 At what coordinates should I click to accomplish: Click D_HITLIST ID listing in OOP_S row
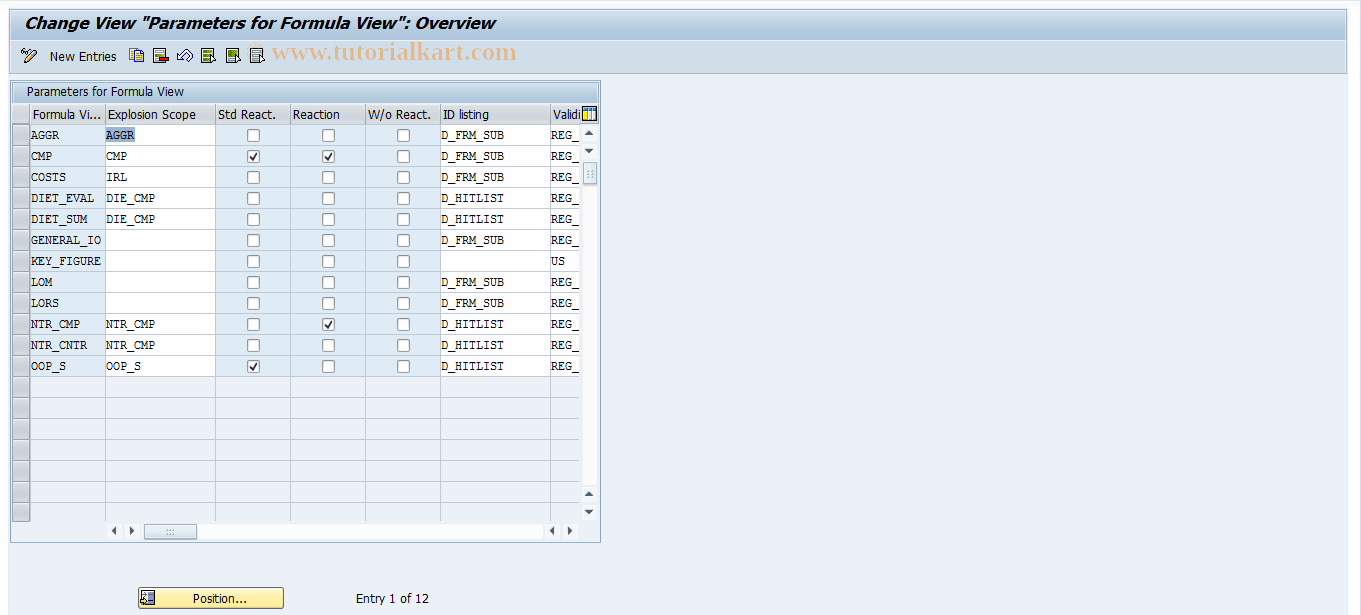coord(495,366)
